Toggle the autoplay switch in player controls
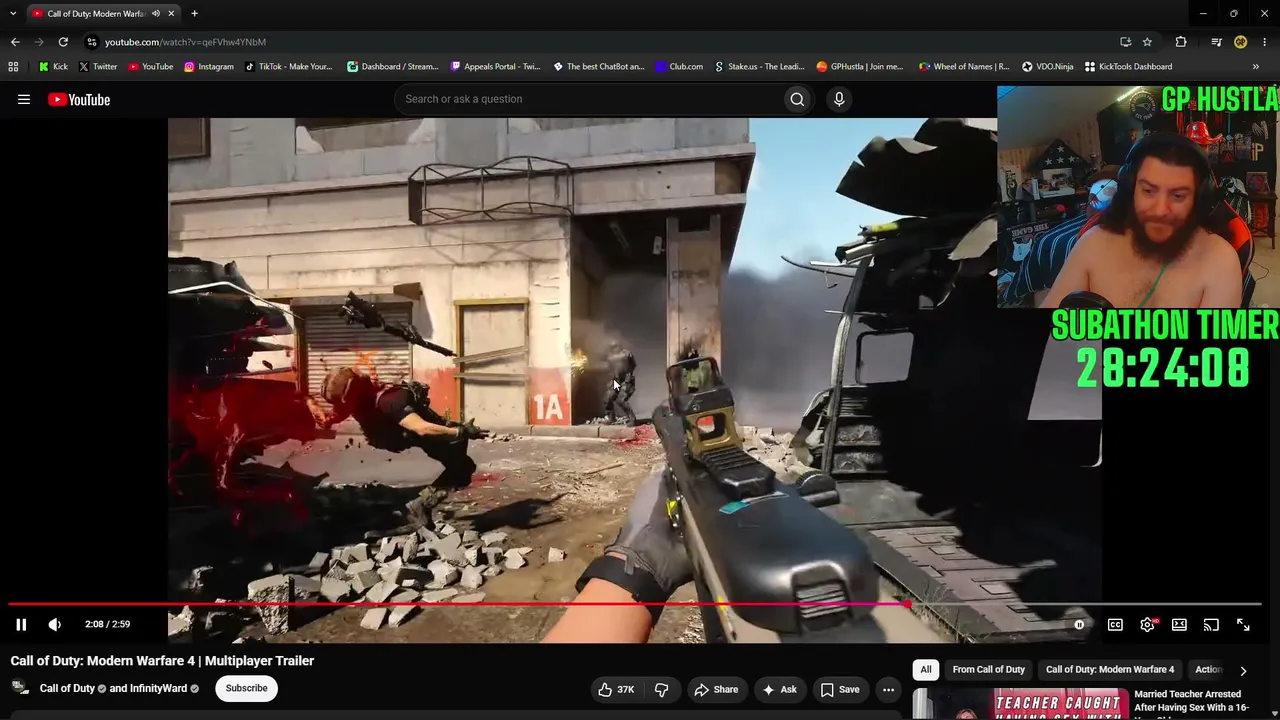Screen dimensions: 1280x720 click(1079, 625)
